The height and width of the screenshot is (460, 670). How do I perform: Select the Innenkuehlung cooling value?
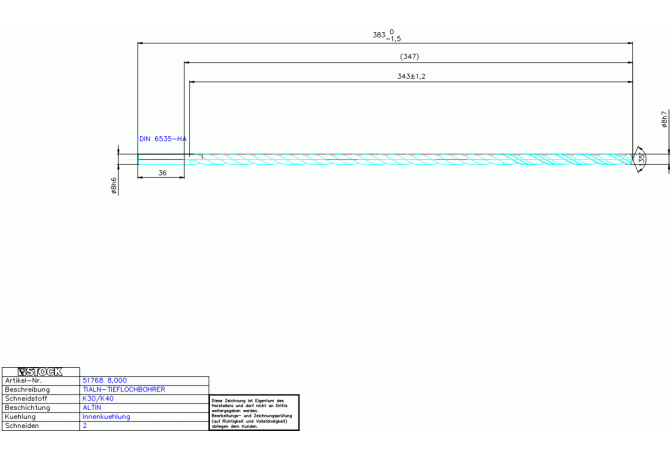pyautogui.click(x=106, y=416)
